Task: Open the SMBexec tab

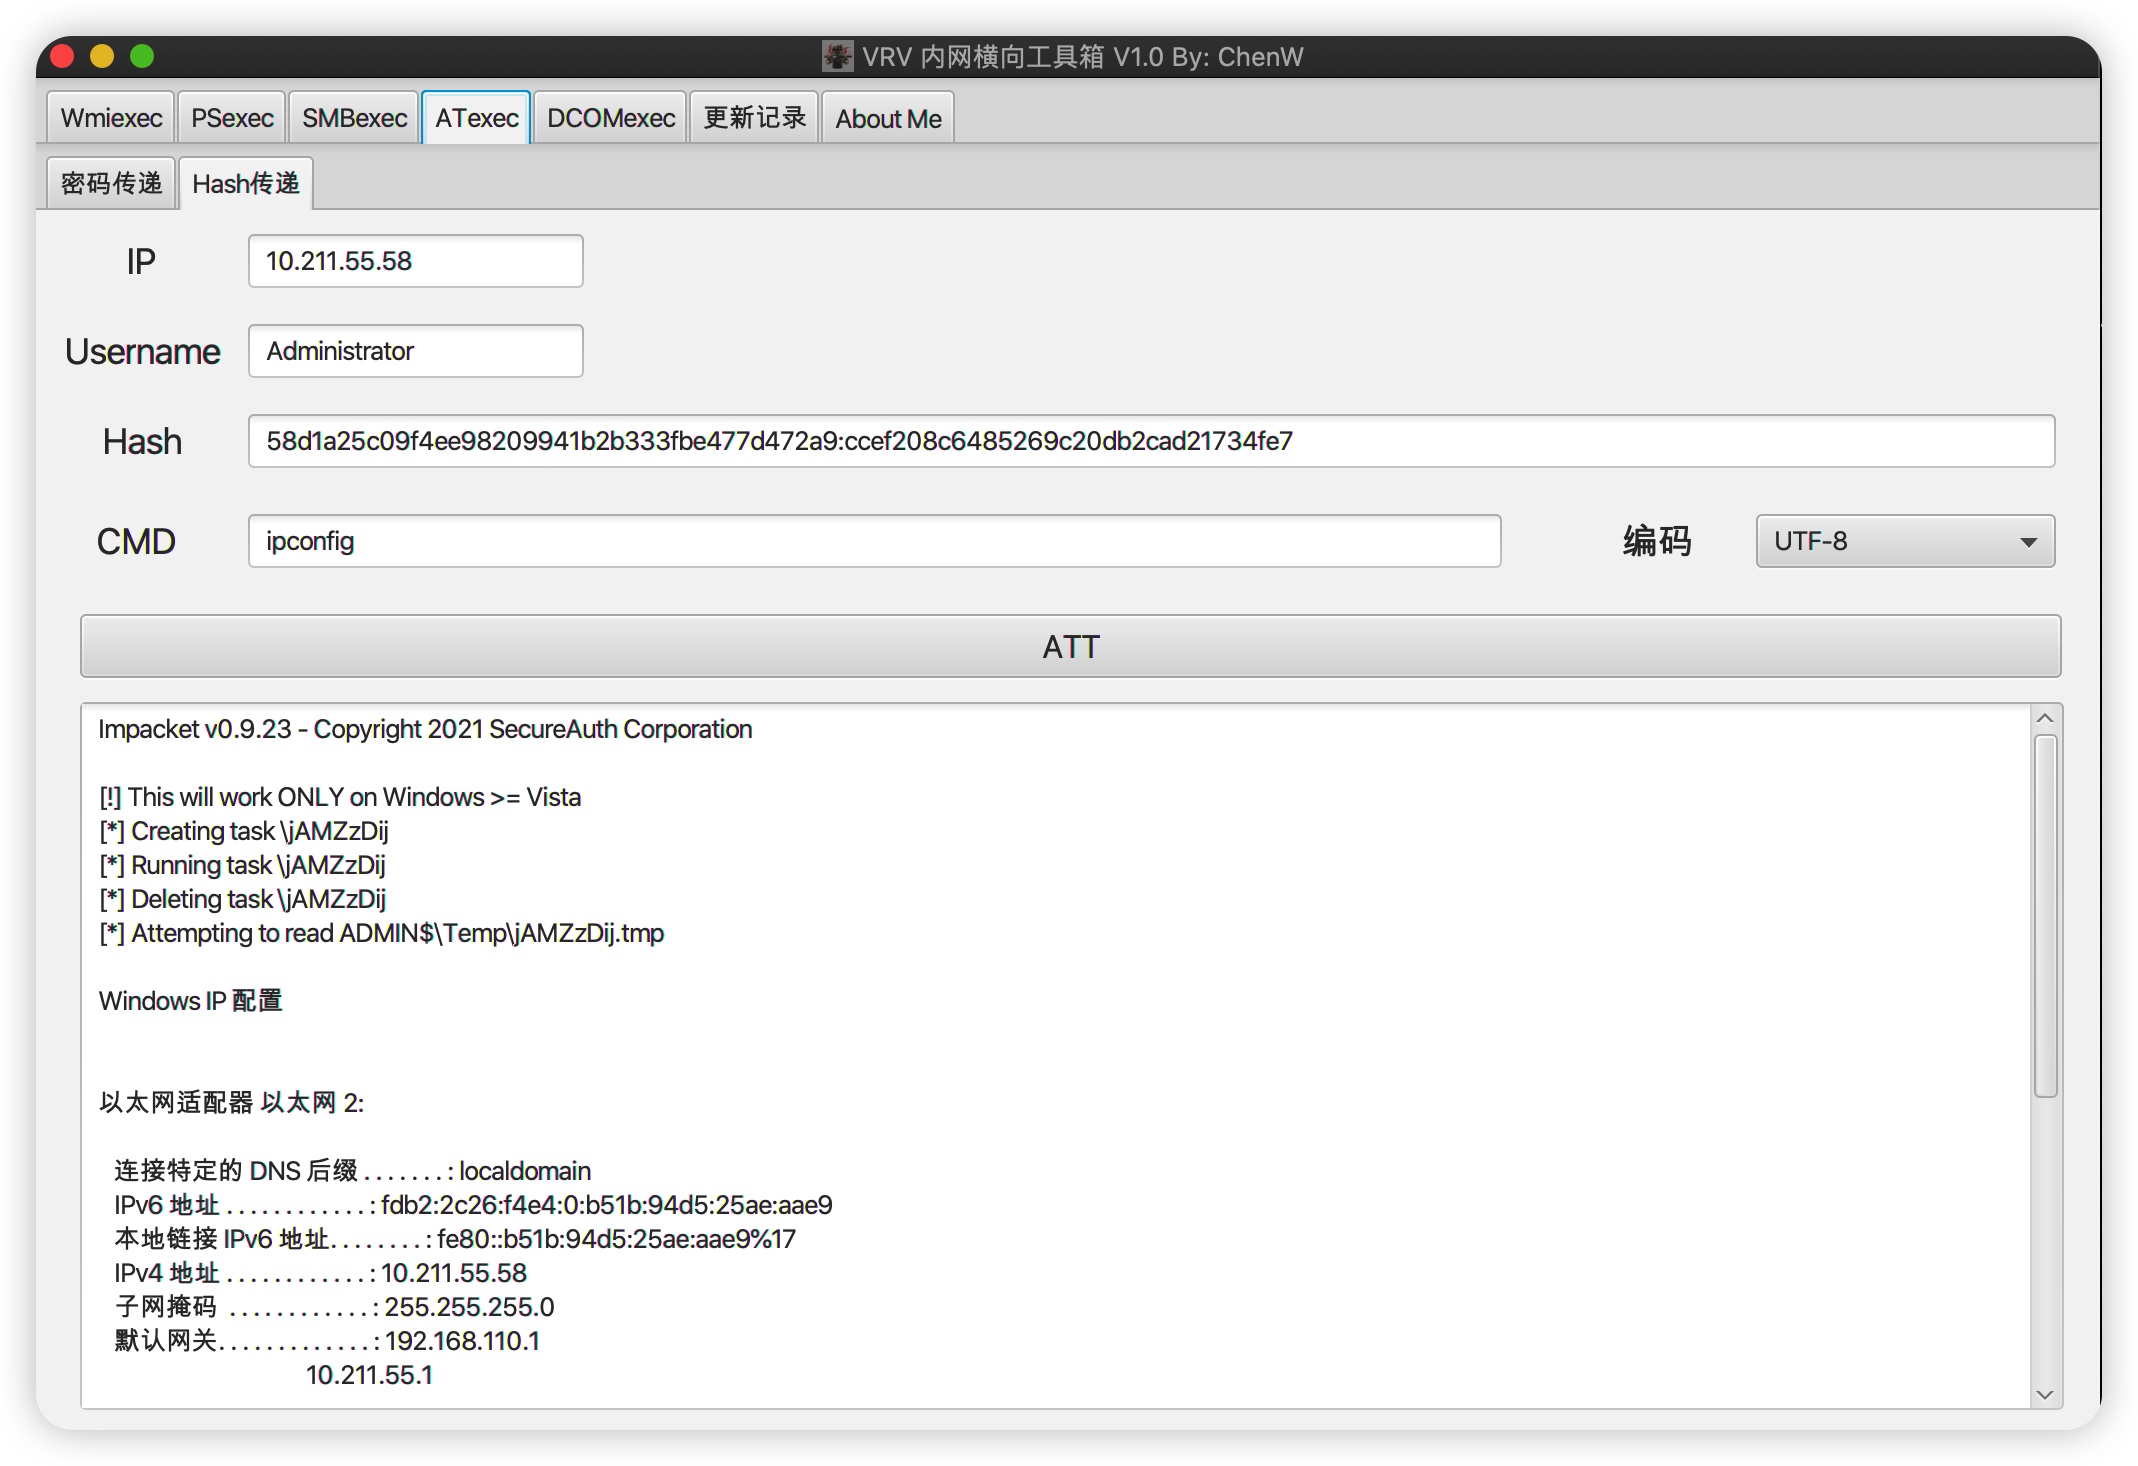Action: tap(354, 118)
